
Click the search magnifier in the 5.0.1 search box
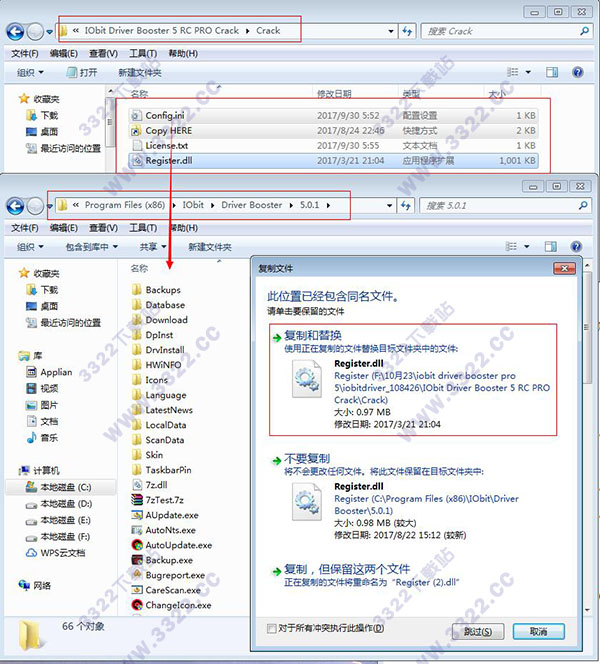583,205
